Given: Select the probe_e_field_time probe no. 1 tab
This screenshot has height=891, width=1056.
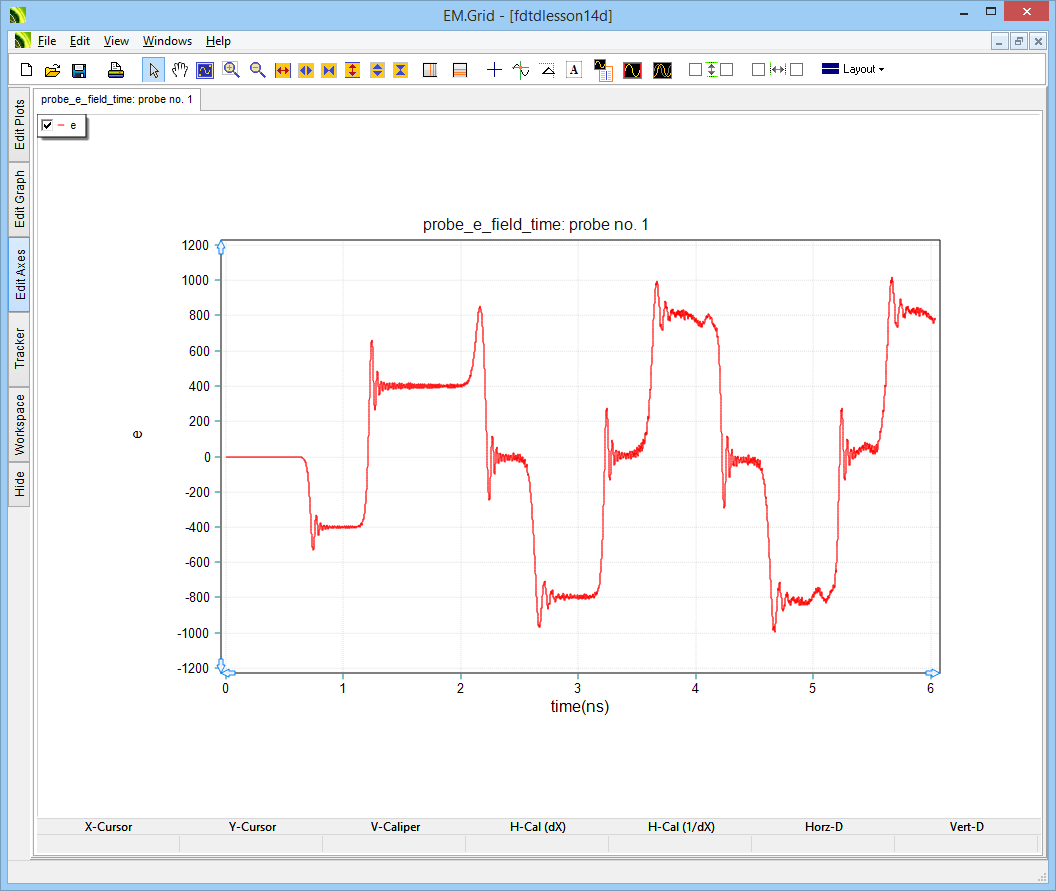Looking at the screenshot, I should (117, 99).
